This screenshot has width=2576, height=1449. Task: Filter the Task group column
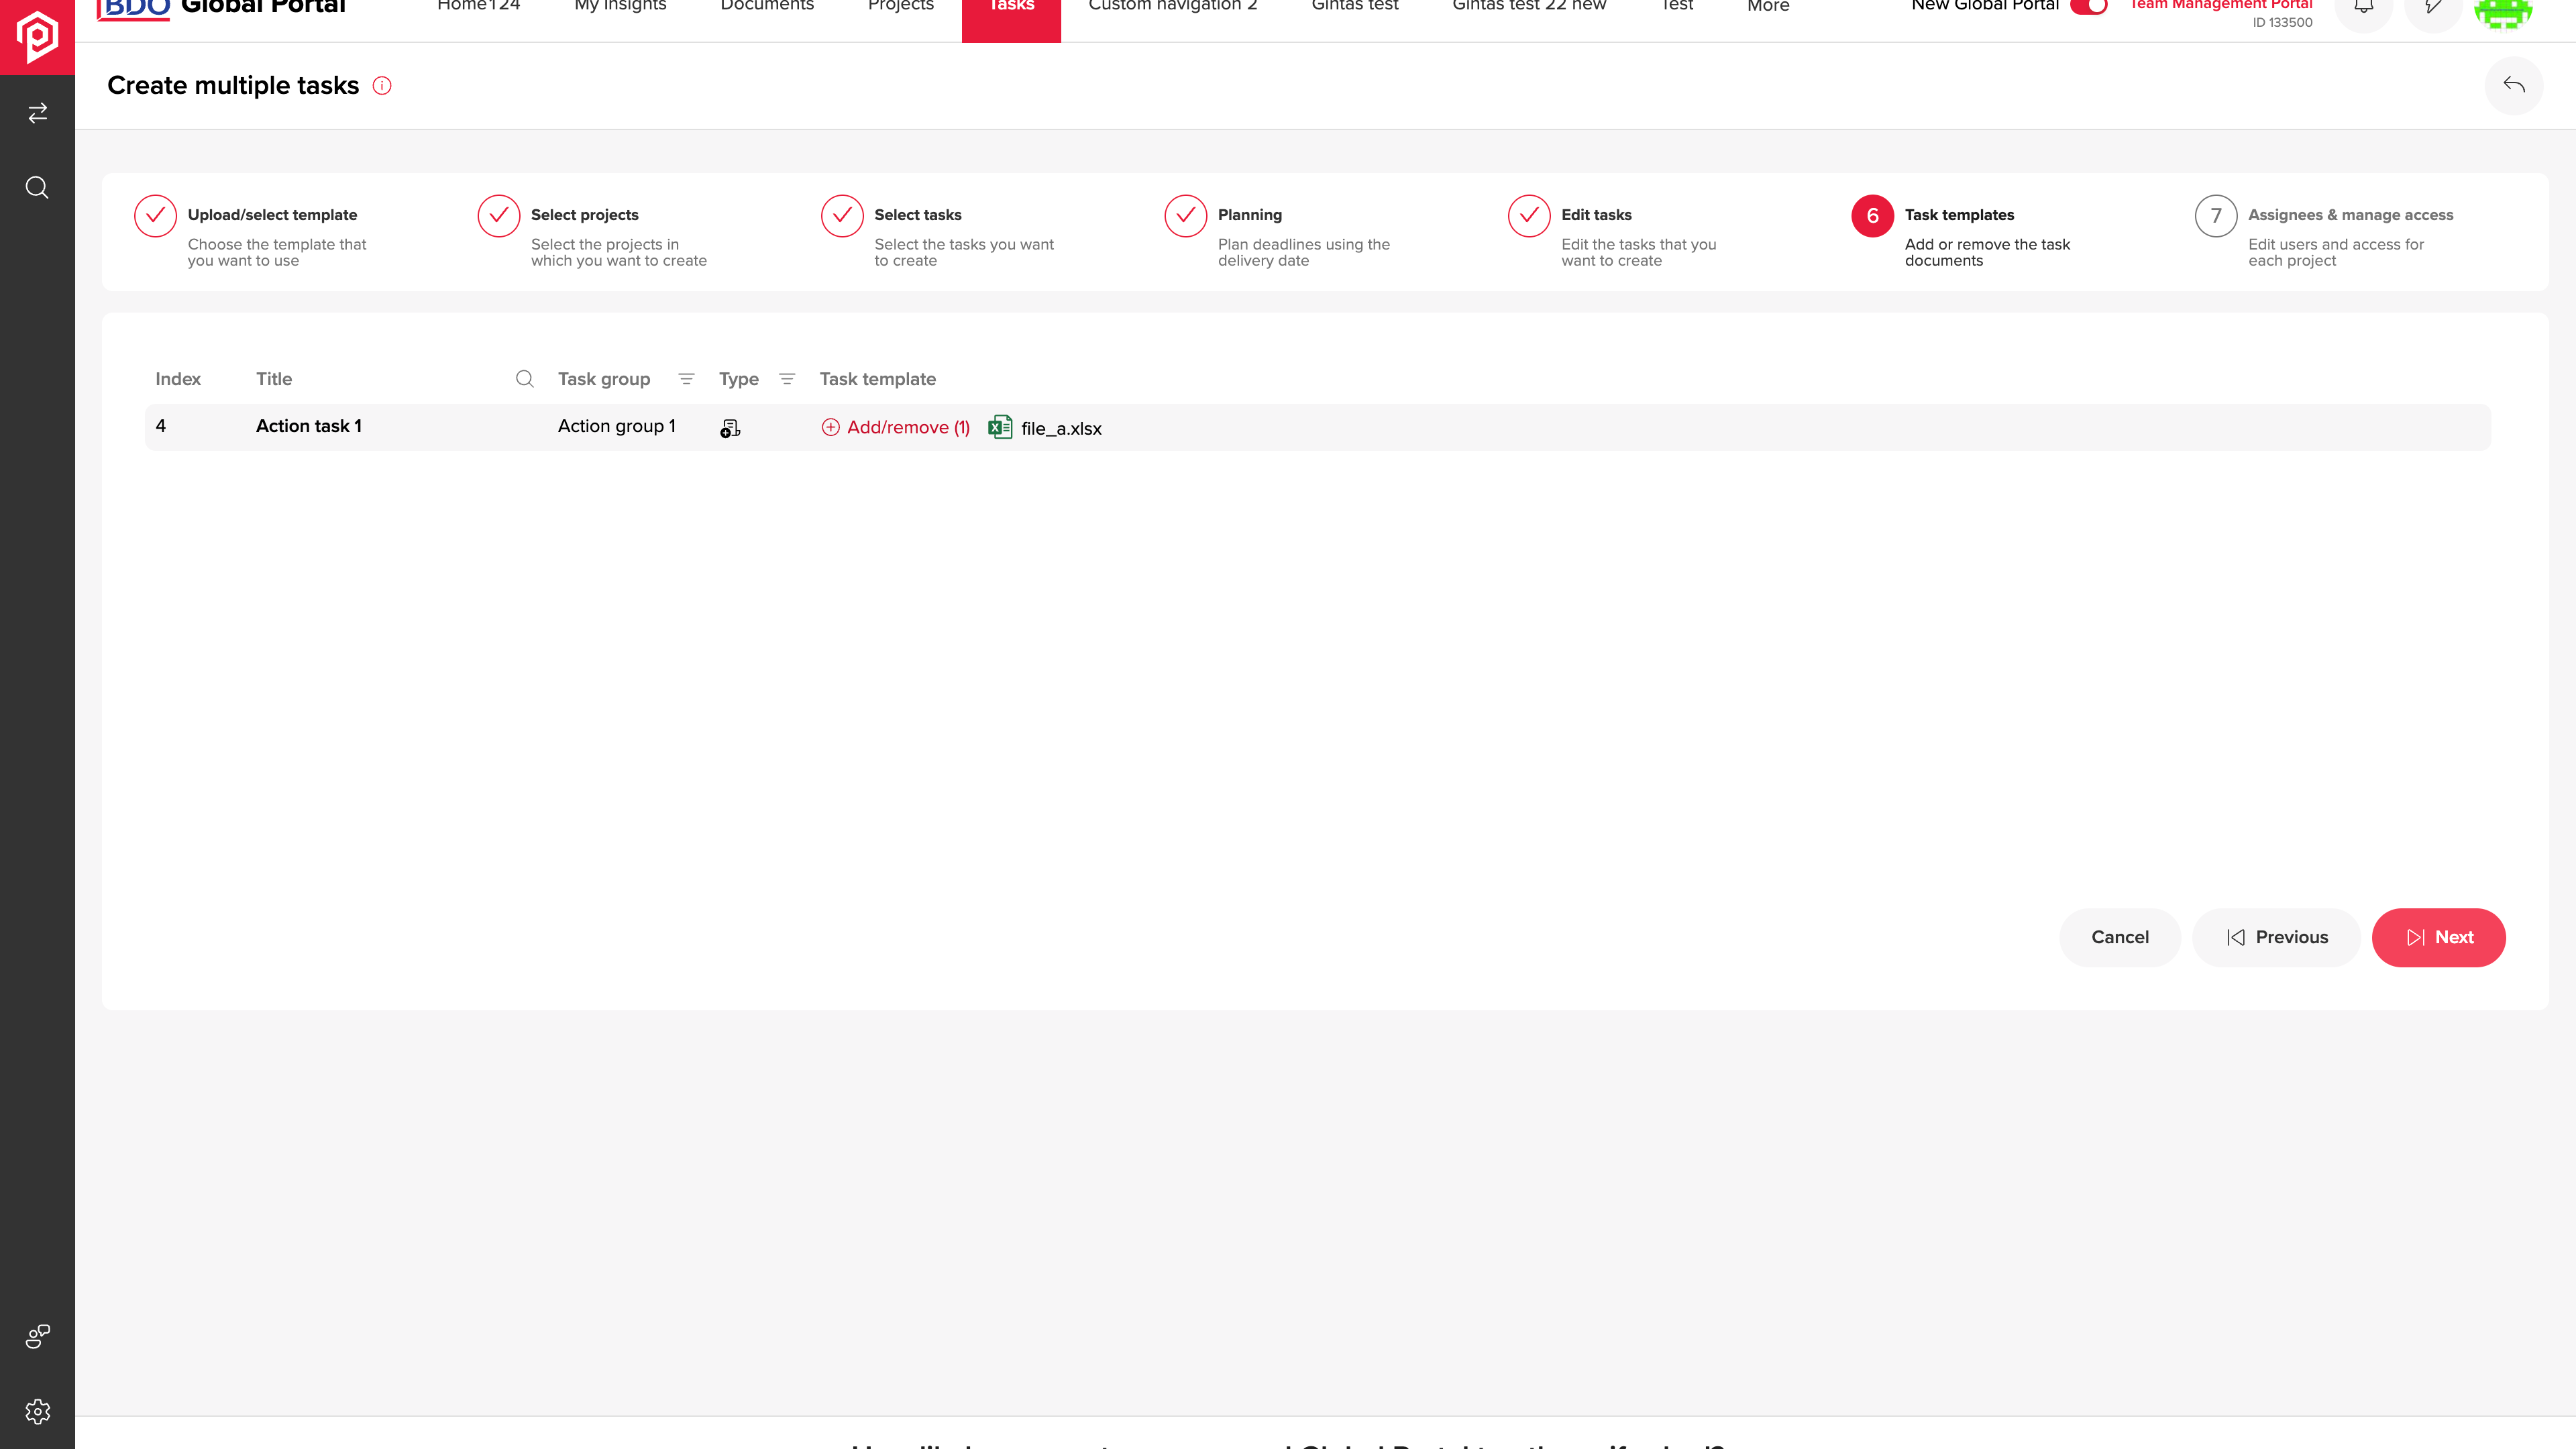[x=686, y=379]
